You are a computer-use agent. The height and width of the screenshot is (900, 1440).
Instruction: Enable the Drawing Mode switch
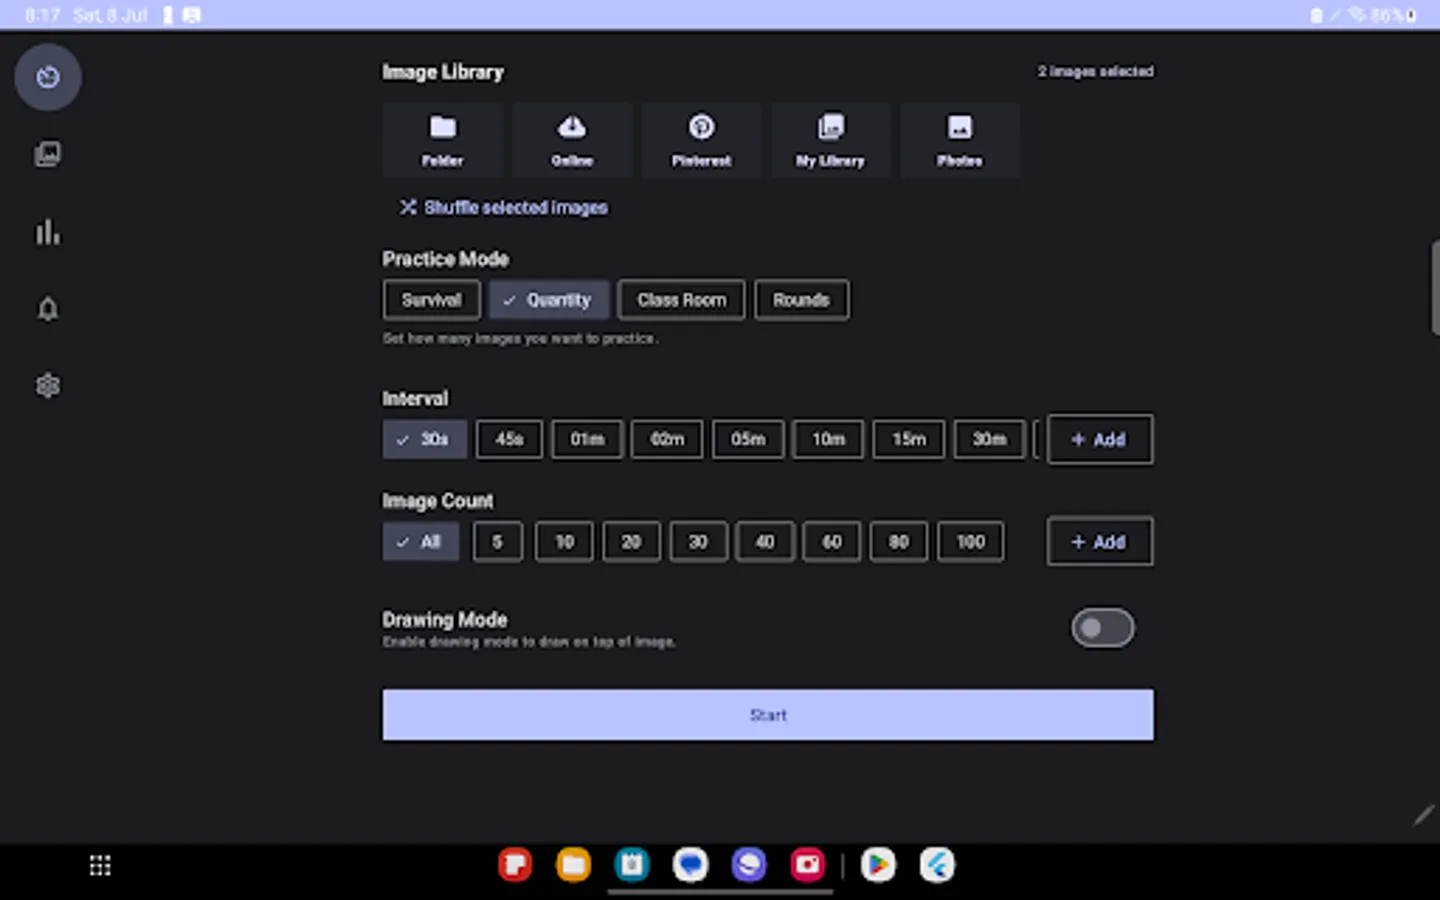[1103, 628]
